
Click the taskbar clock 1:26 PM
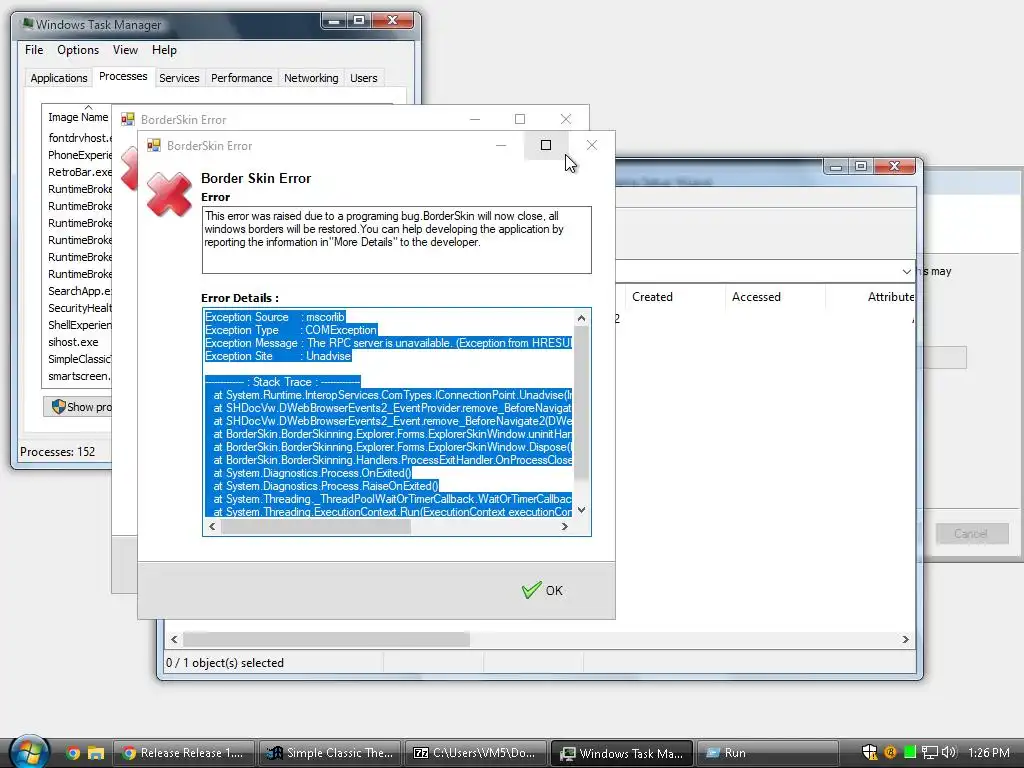point(989,753)
